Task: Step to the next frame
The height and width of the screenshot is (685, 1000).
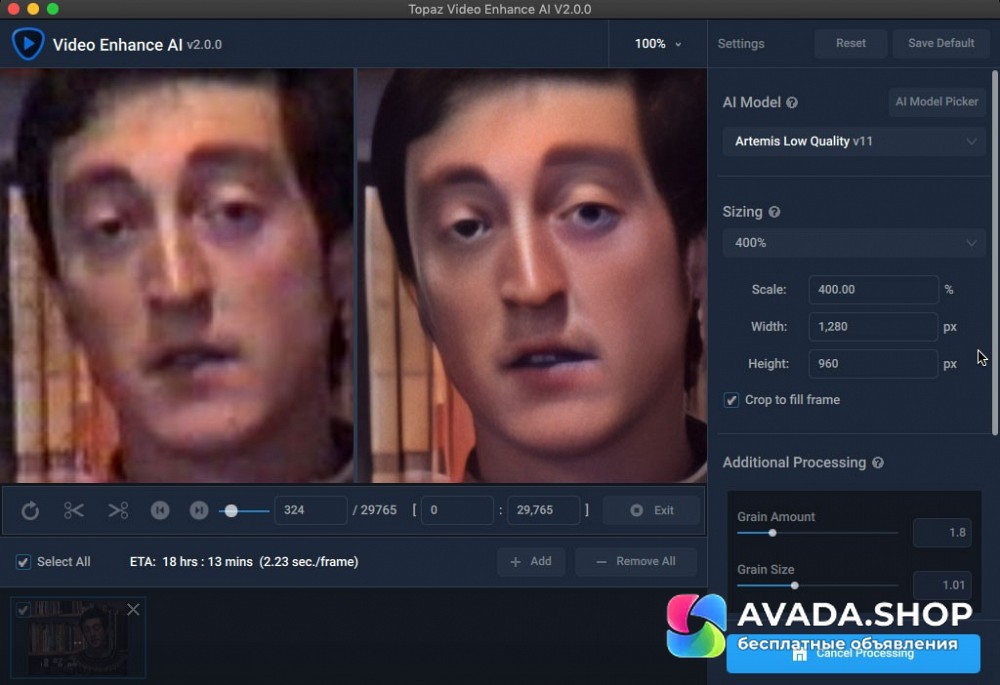Action: (x=199, y=511)
